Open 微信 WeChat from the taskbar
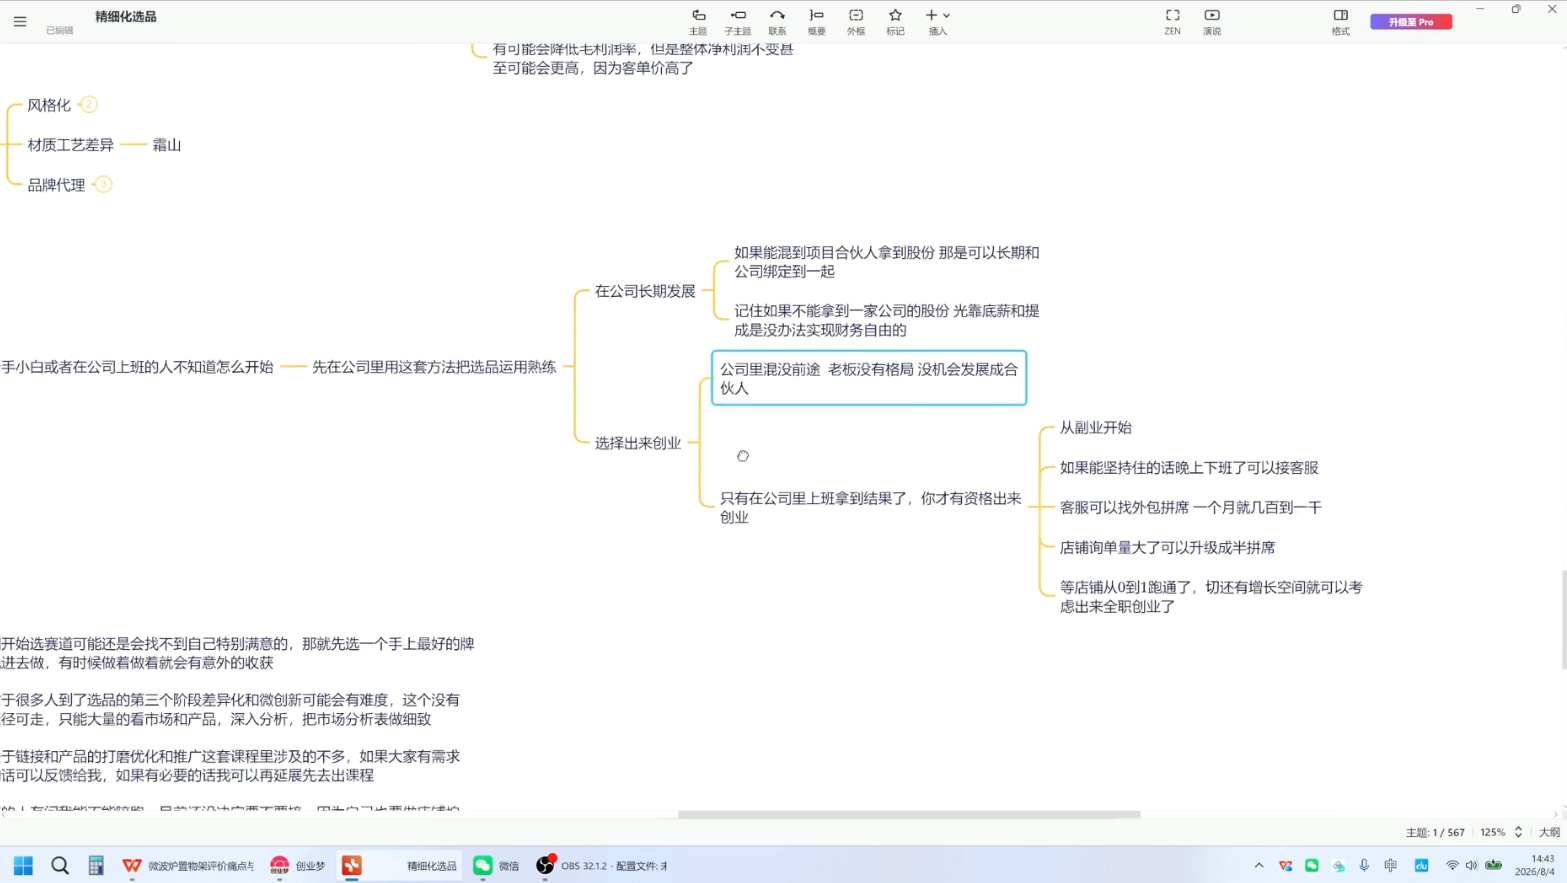Viewport: 1567px width, 883px height. click(x=497, y=865)
